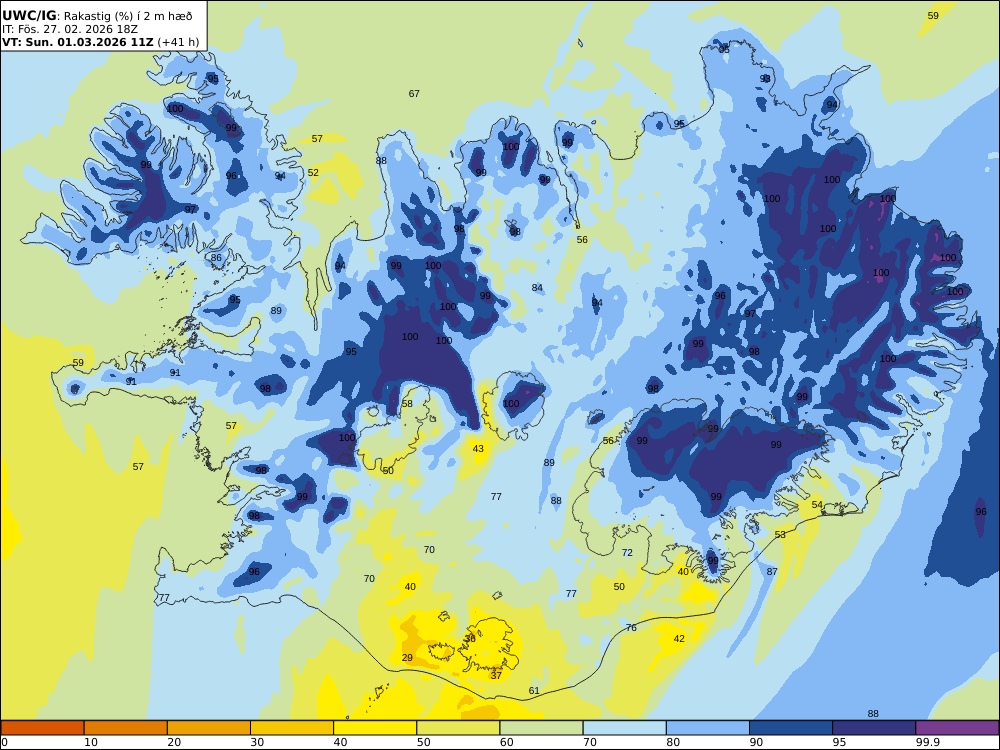Pick the pale yellow 50–60 legend swatch
Screen dimensions: 1000x750
[458, 728]
